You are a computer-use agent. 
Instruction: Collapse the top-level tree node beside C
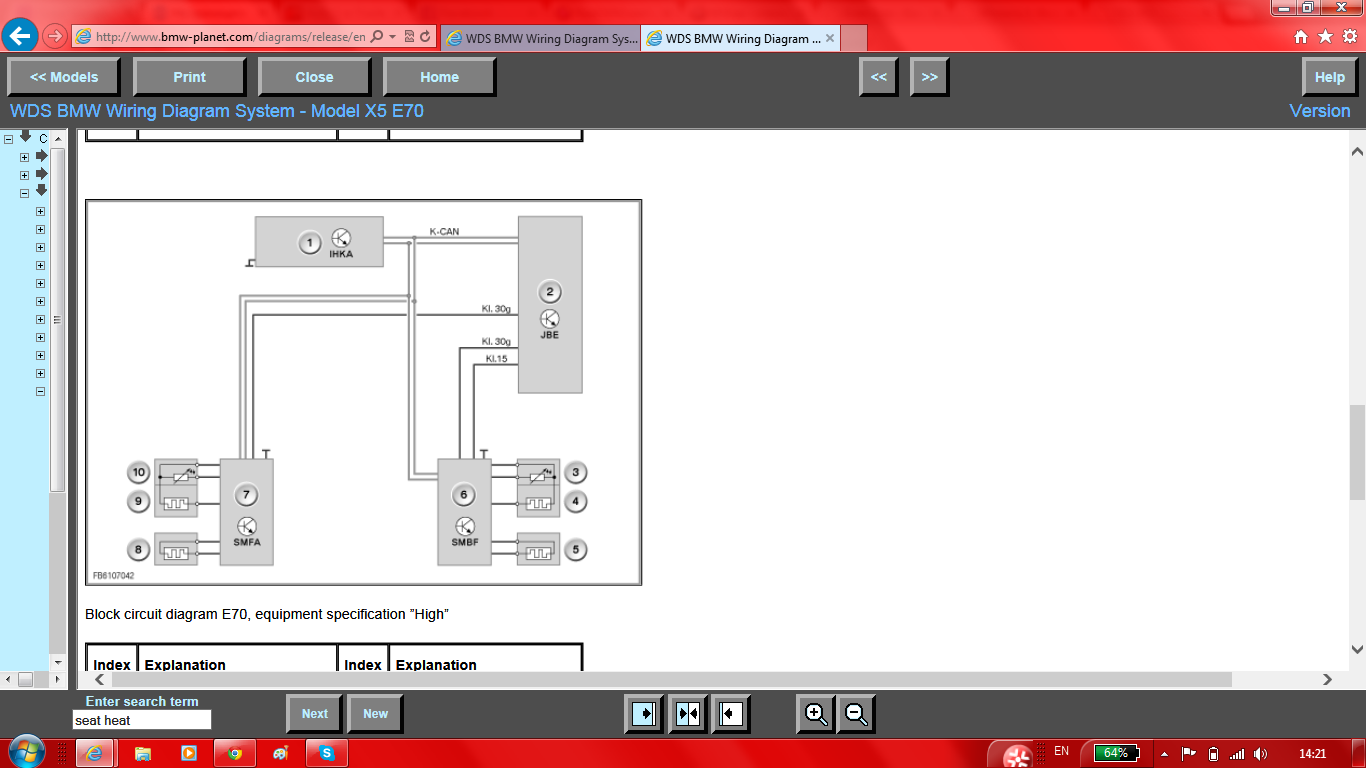pyautogui.click(x=9, y=139)
